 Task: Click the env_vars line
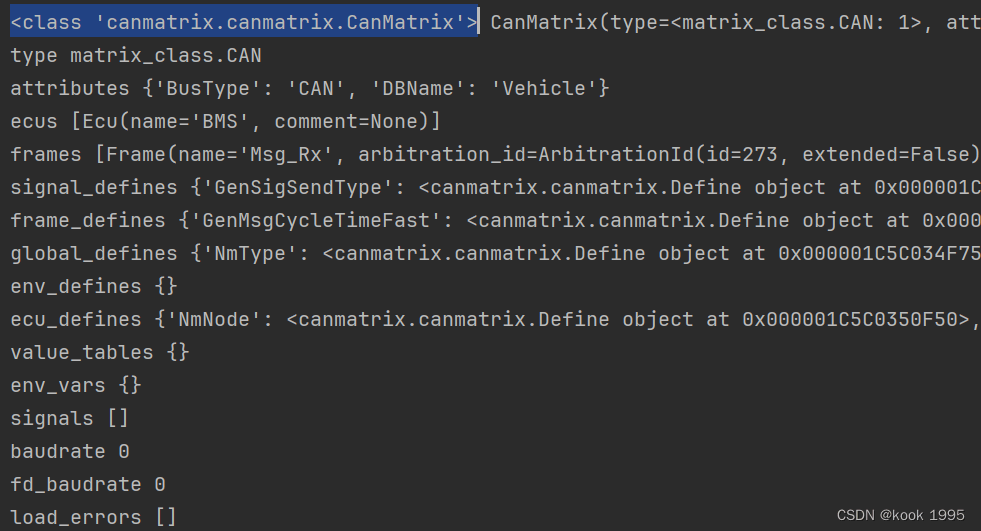click(x=76, y=385)
